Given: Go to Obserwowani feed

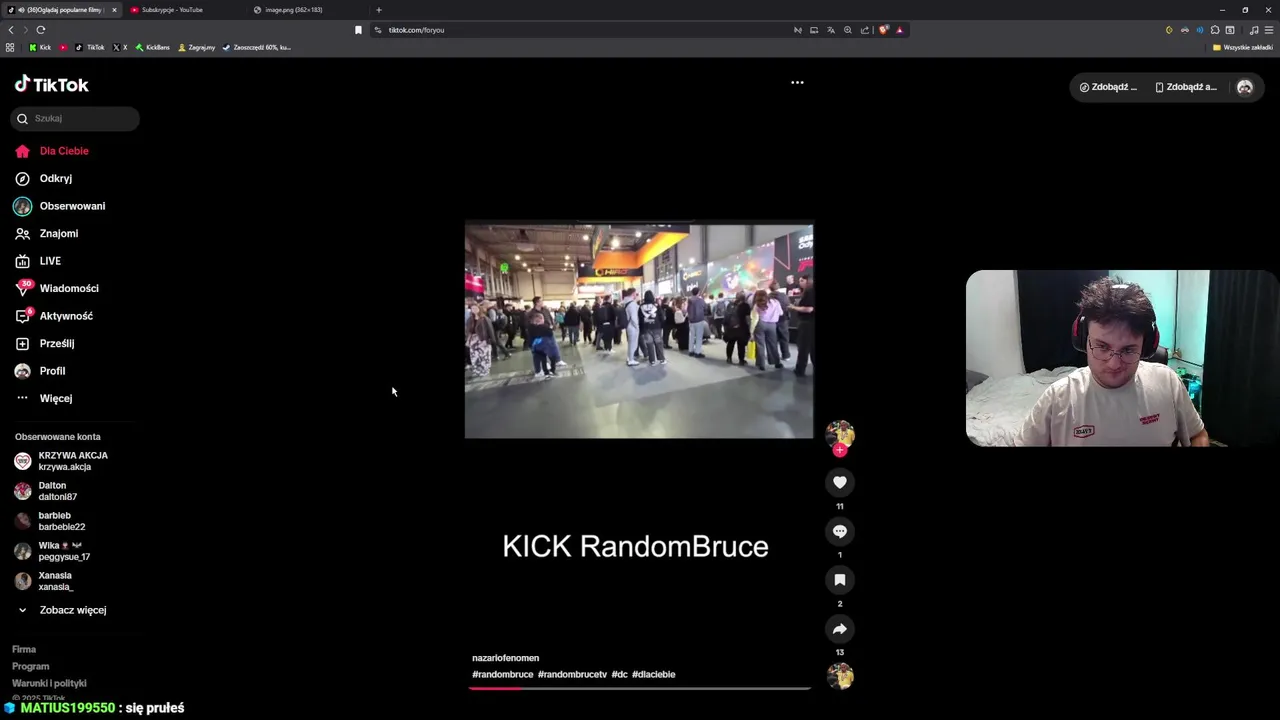Looking at the screenshot, I should 59,206.
